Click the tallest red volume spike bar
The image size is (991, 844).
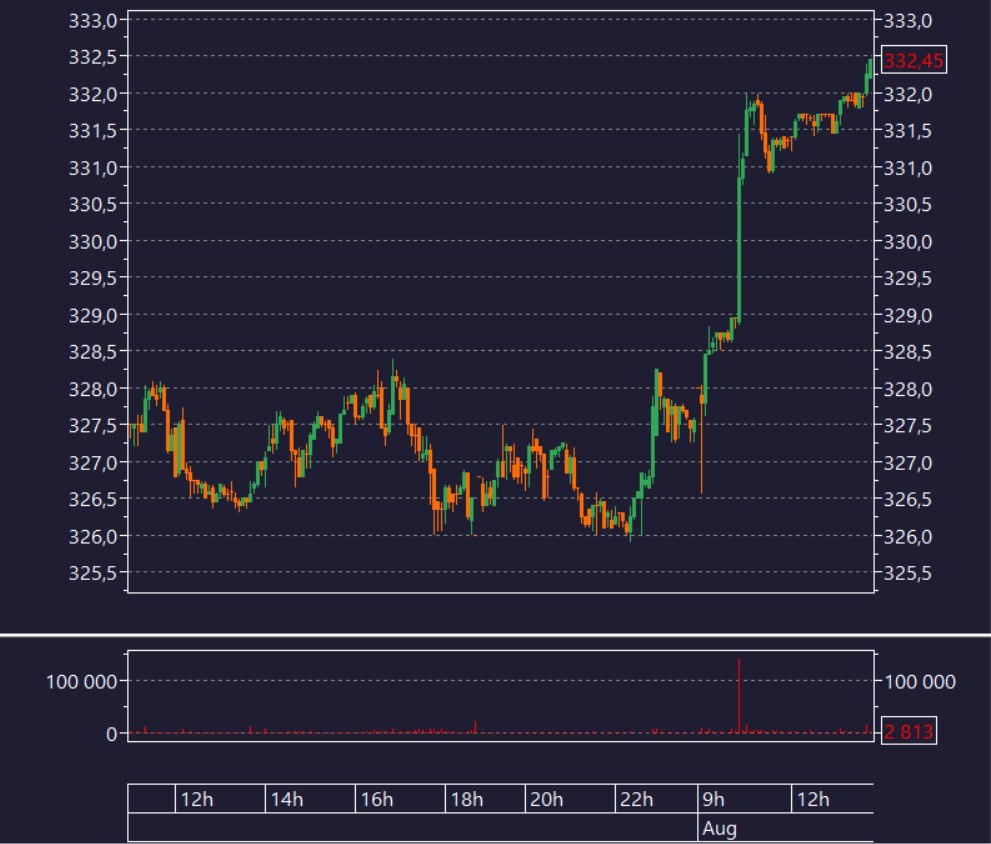tap(739, 695)
